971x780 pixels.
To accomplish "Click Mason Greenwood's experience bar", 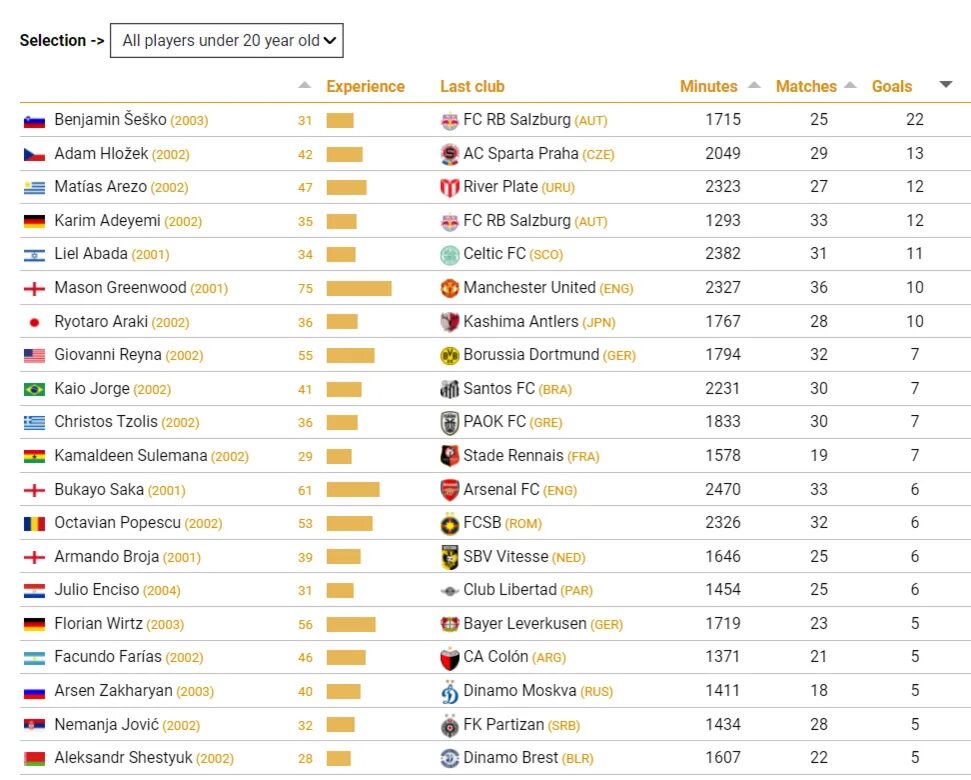I will click(x=358, y=288).
